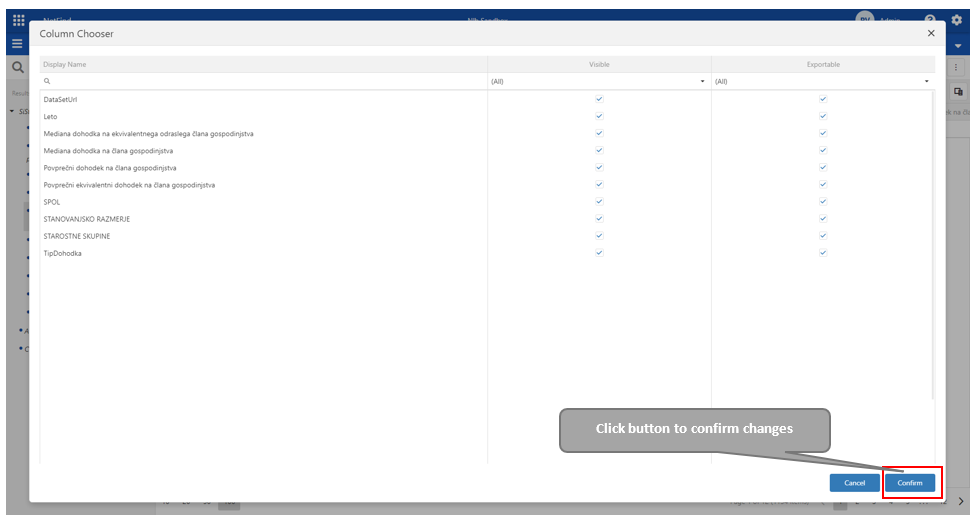
Task: Click the magnifier search icon in left sidebar
Action: (17, 68)
